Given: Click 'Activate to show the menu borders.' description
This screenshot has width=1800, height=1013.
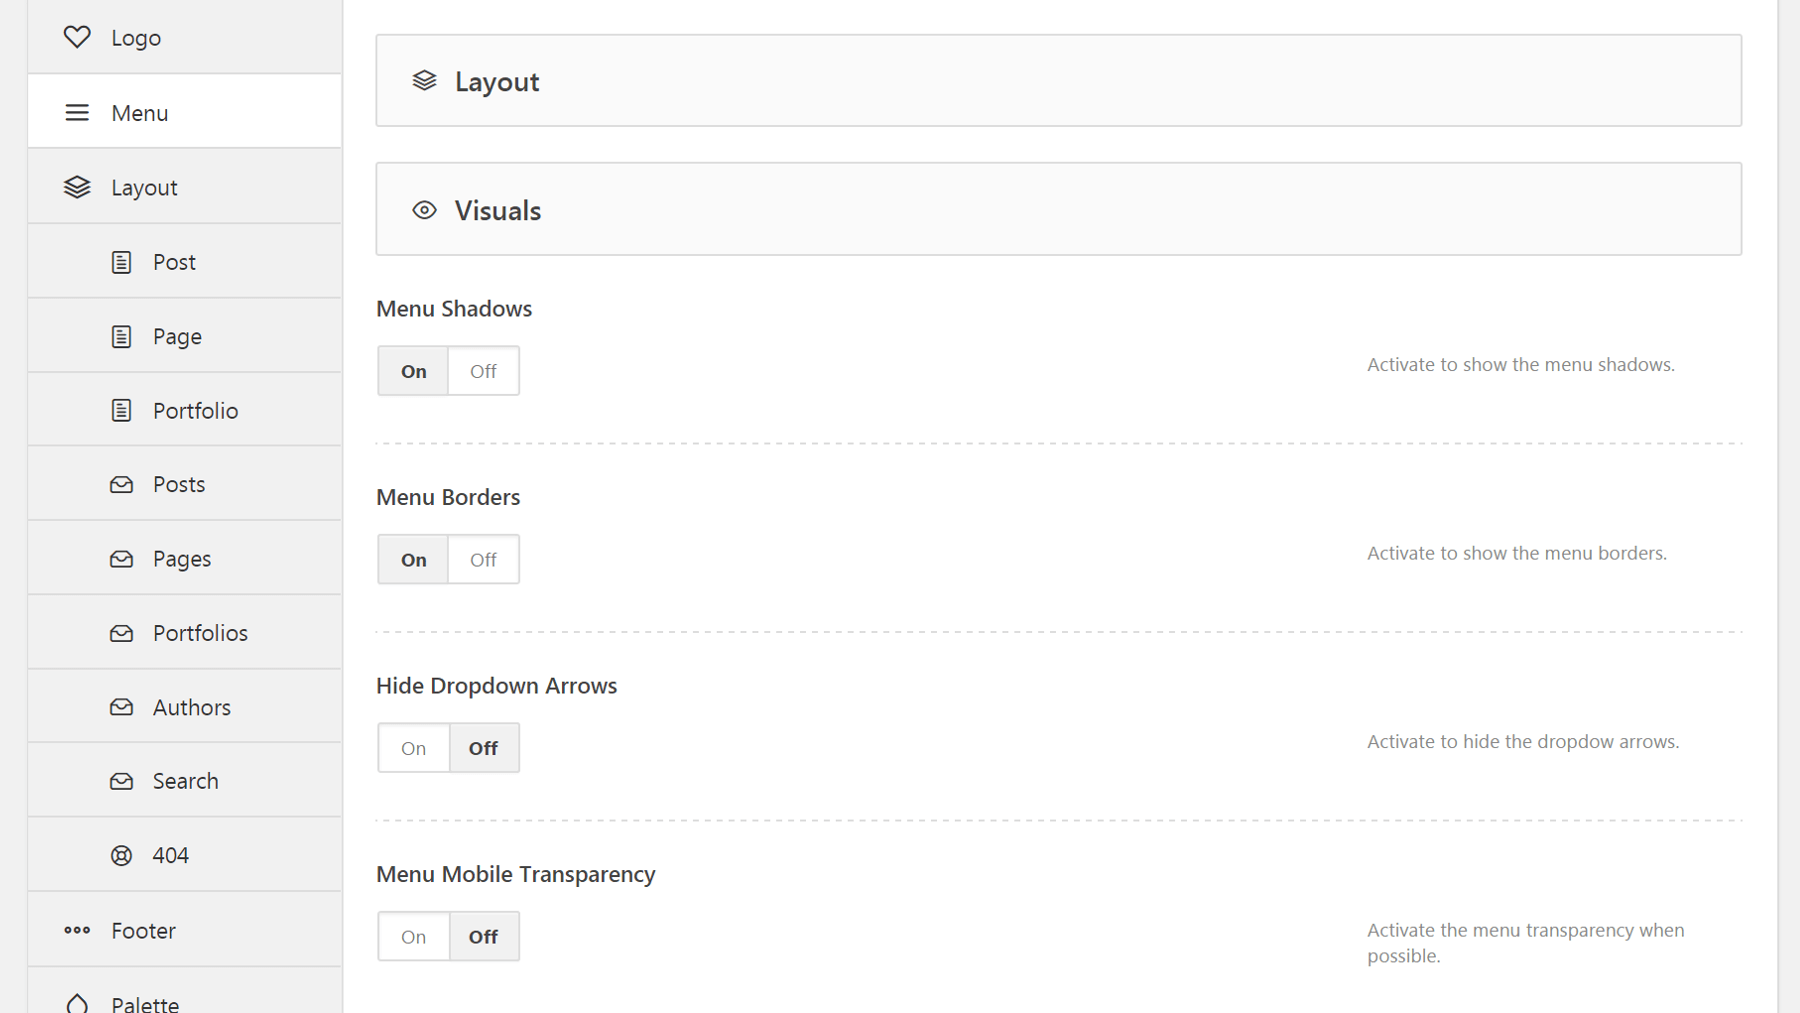Looking at the screenshot, I should click(1517, 553).
